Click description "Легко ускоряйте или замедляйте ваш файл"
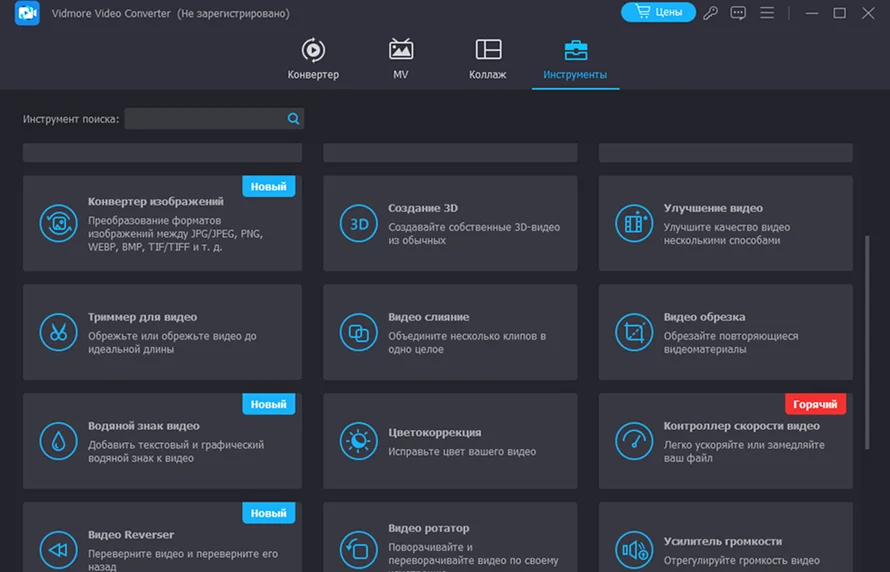890x572 pixels. click(x=744, y=452)
